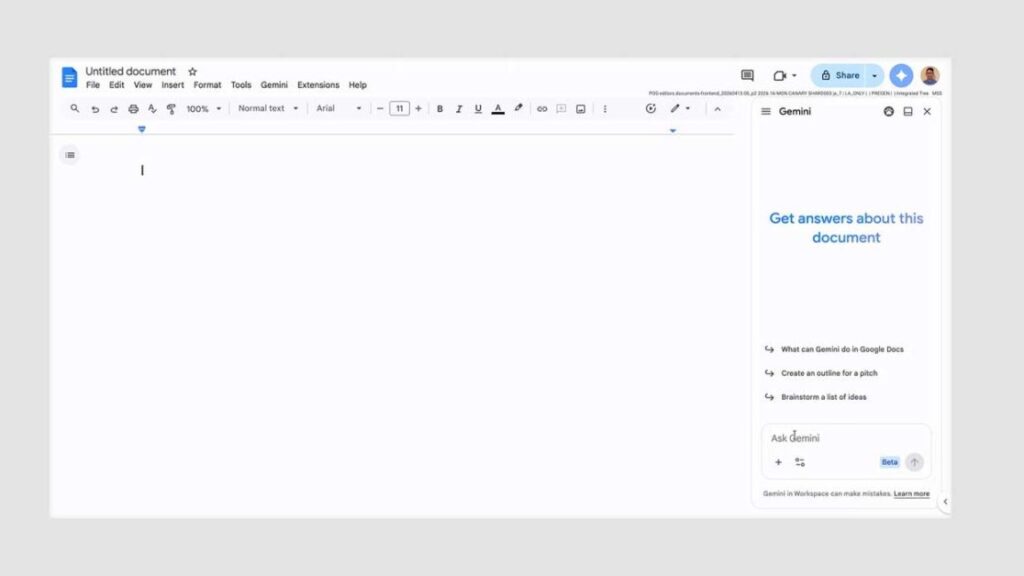Open the Extensions menu
This screenshot has width=1024, height=576.
click(x=318, y=85)
